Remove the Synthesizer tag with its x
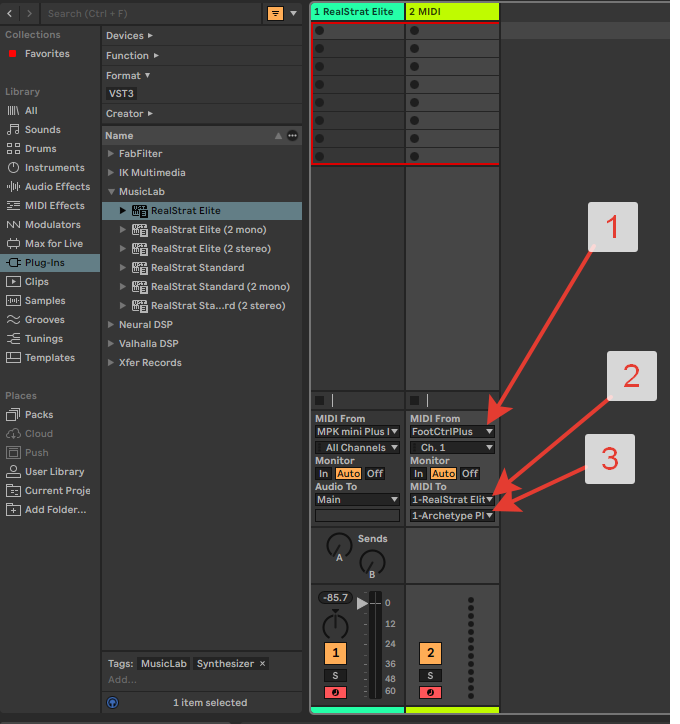The image size is (680, 724). coord(262,664)
